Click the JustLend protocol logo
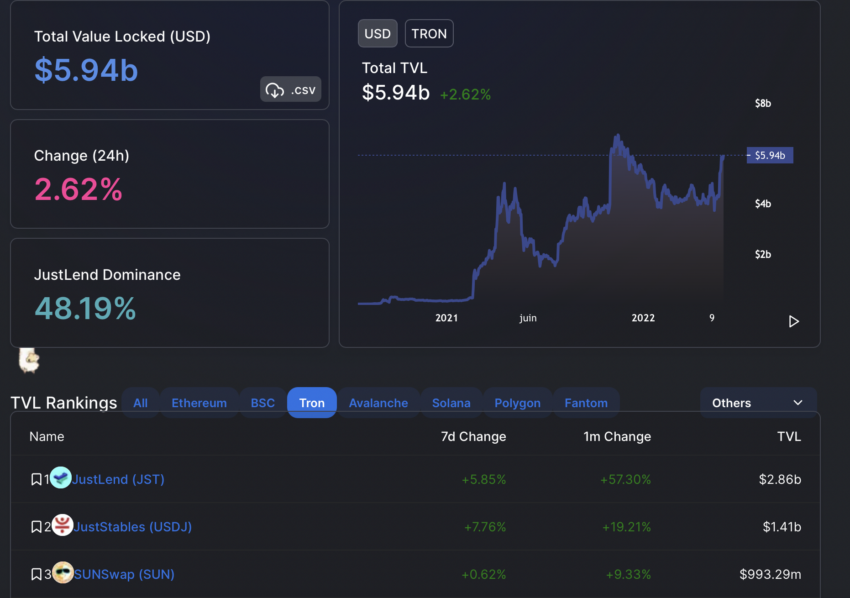This screenshot has height=598, width=850. point(61,478)
